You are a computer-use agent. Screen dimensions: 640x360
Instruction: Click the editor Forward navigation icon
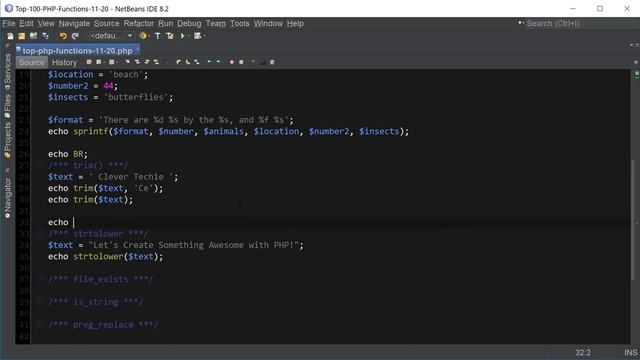tap(111, 62)
